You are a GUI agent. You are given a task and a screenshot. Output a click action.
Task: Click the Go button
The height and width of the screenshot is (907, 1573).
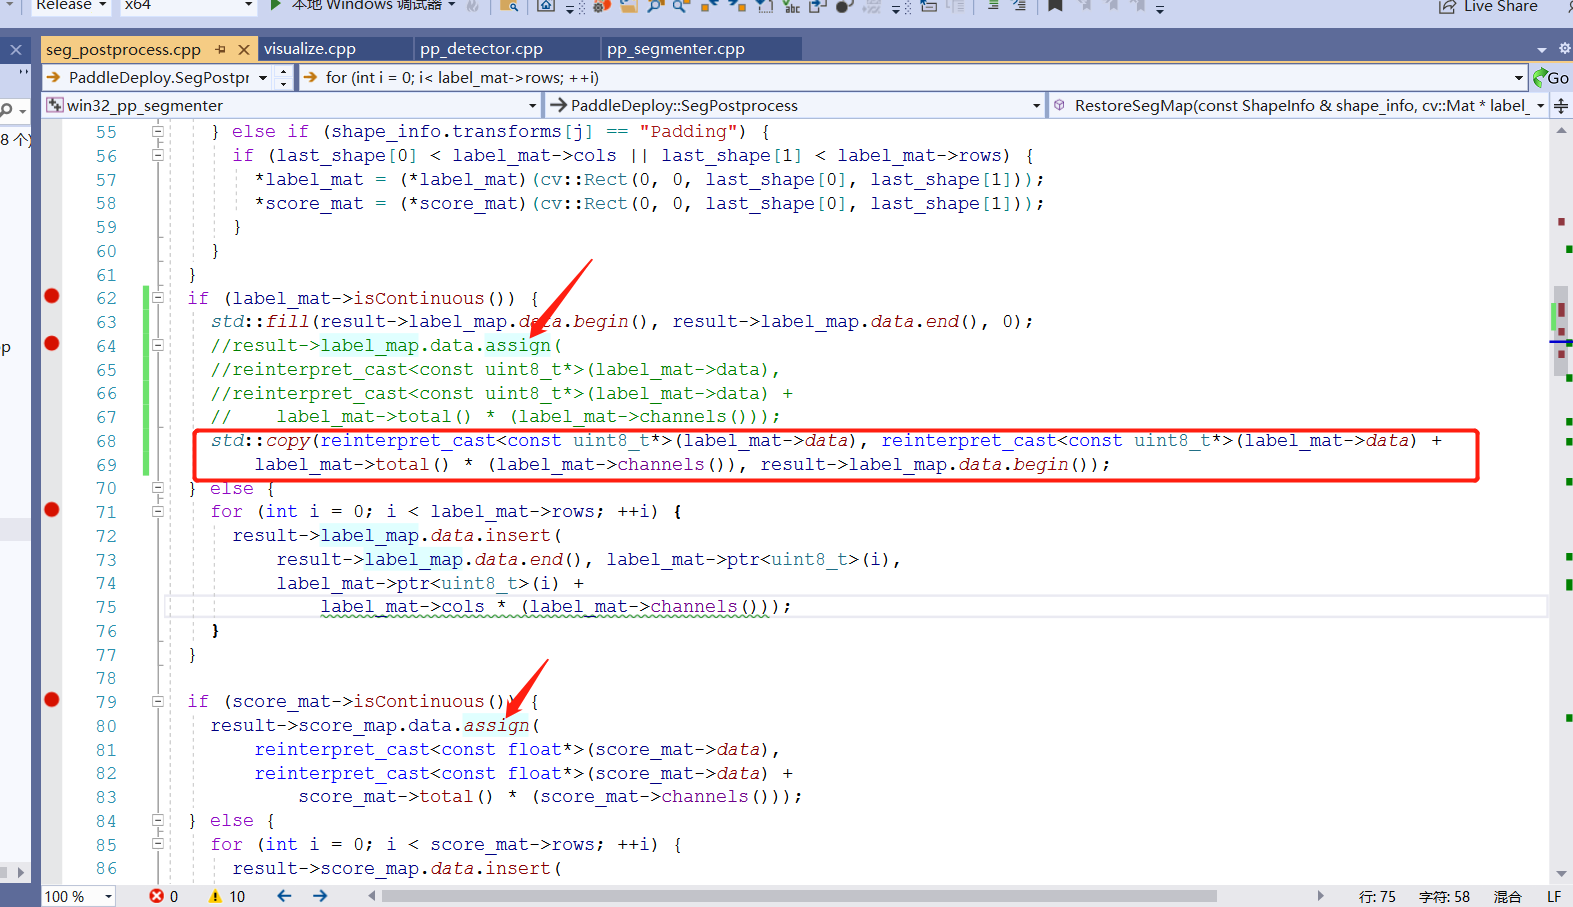[x=1551, y=78]
